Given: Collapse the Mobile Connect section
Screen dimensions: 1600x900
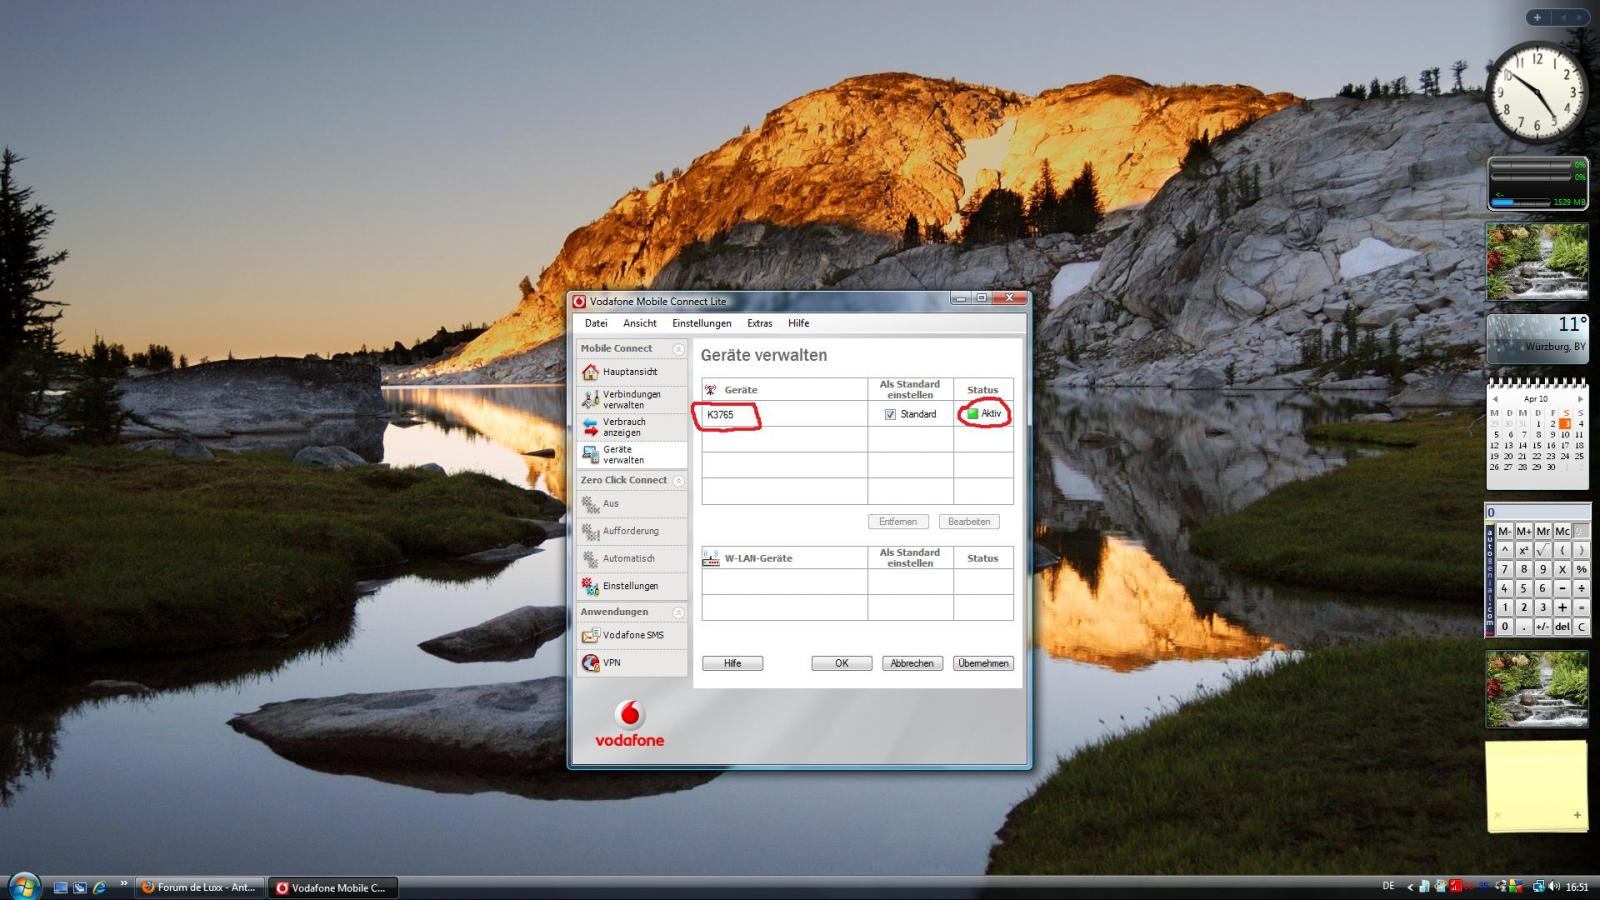Looking at the screenshot, I should click(678, 349).
